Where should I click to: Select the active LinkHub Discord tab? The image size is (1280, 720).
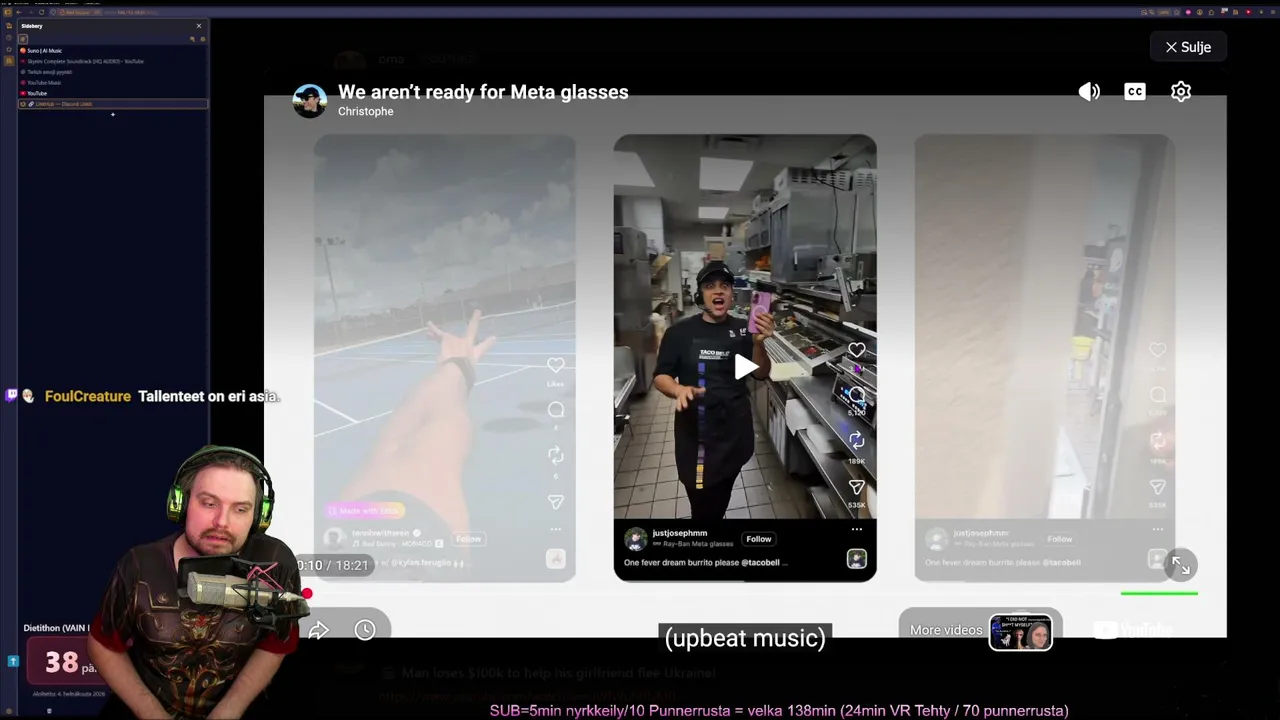point(112,104)
